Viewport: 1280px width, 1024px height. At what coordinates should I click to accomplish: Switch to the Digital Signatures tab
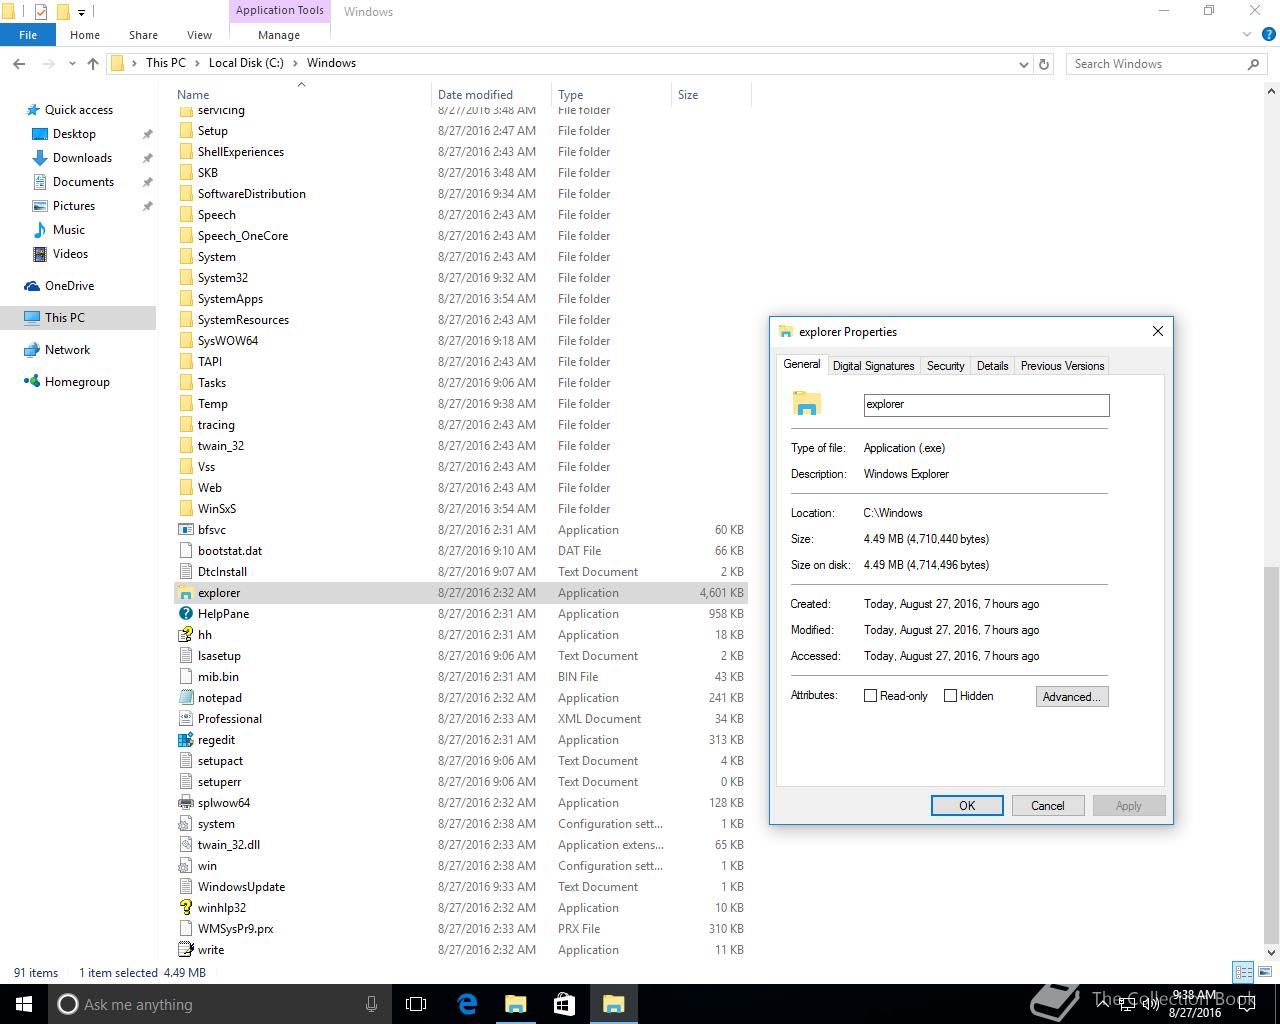(873, 366)
